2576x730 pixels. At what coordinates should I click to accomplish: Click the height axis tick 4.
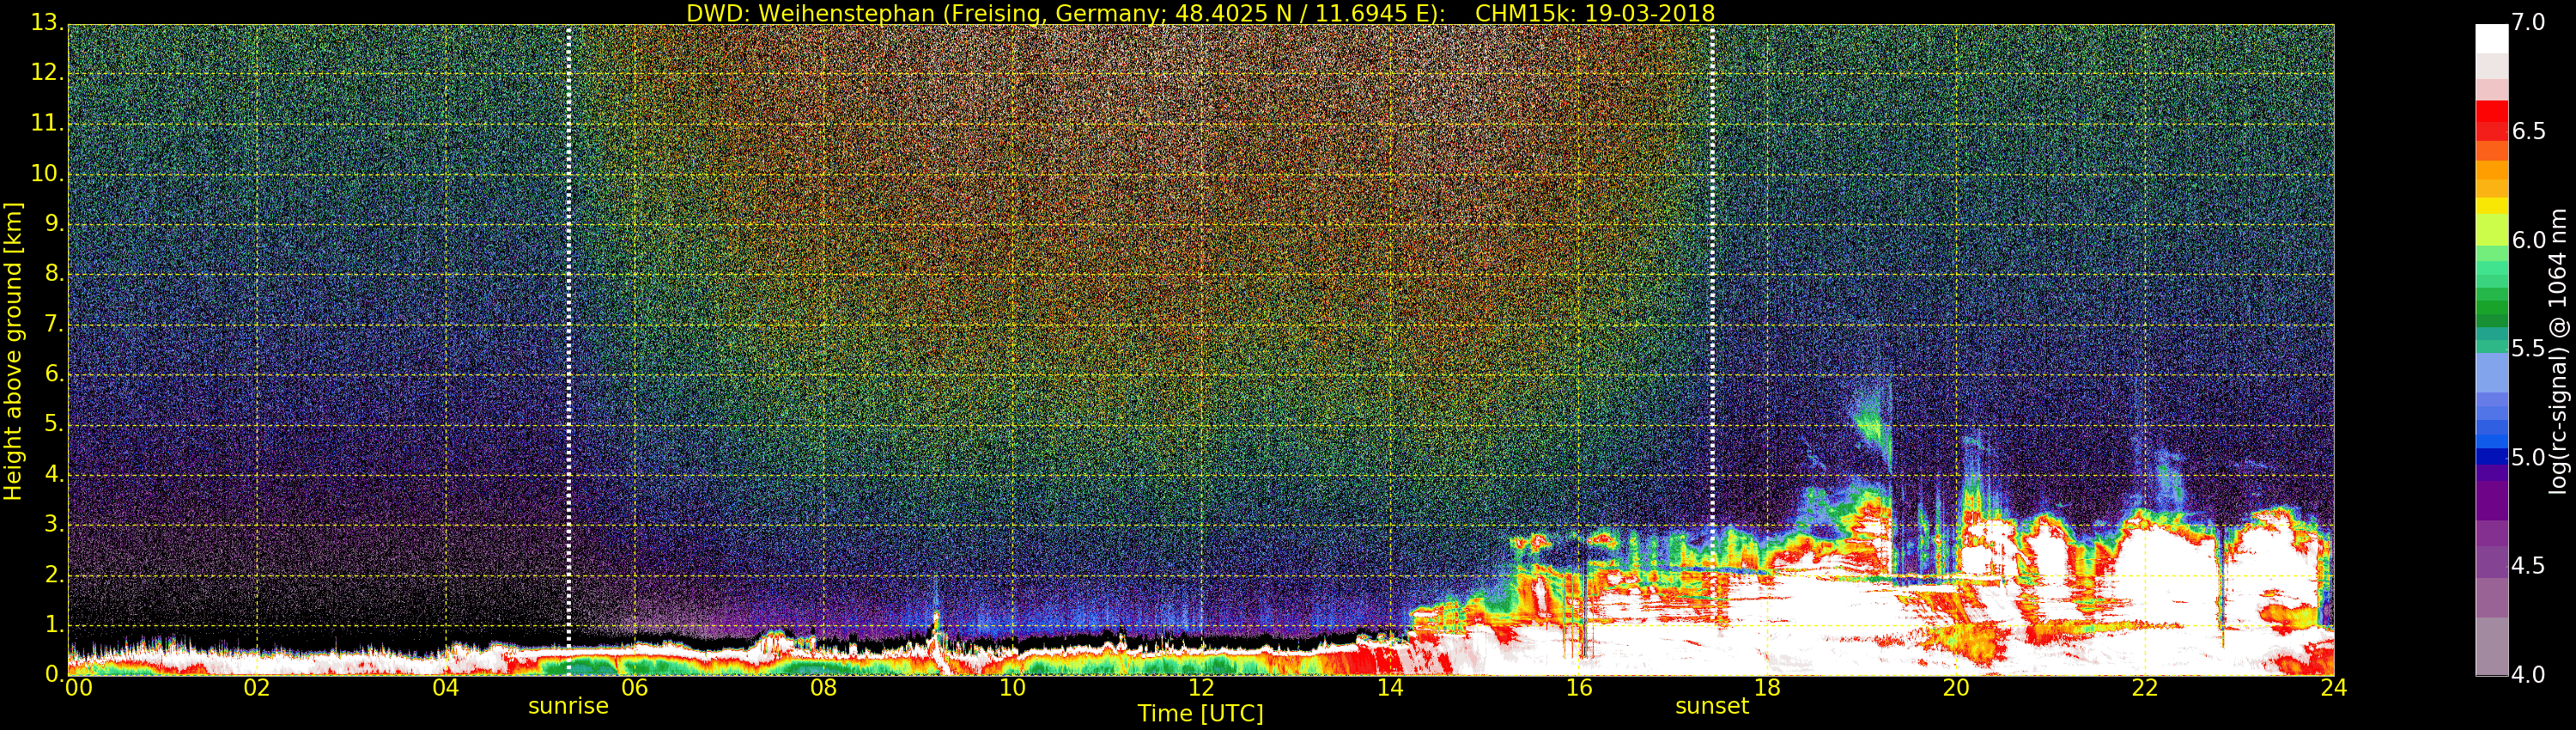tap(53, 474)
